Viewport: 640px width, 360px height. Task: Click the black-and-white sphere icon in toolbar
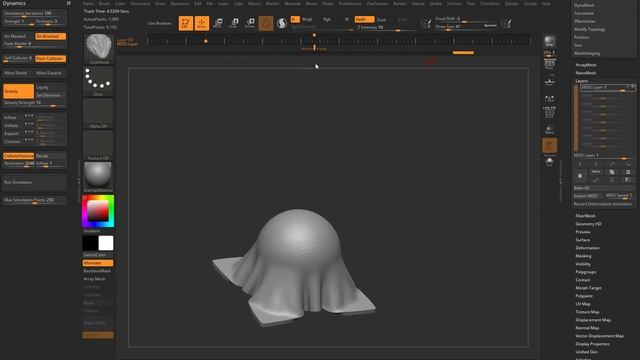click(x=282, y=23)
